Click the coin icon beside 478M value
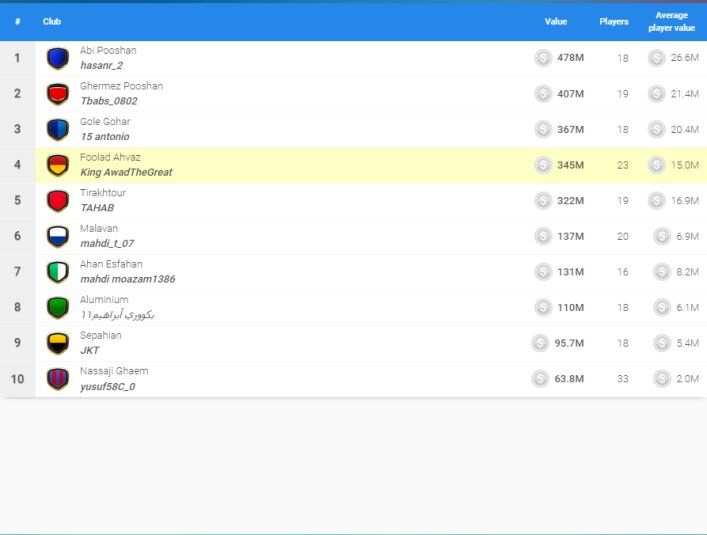 click(x=543, y=58)
